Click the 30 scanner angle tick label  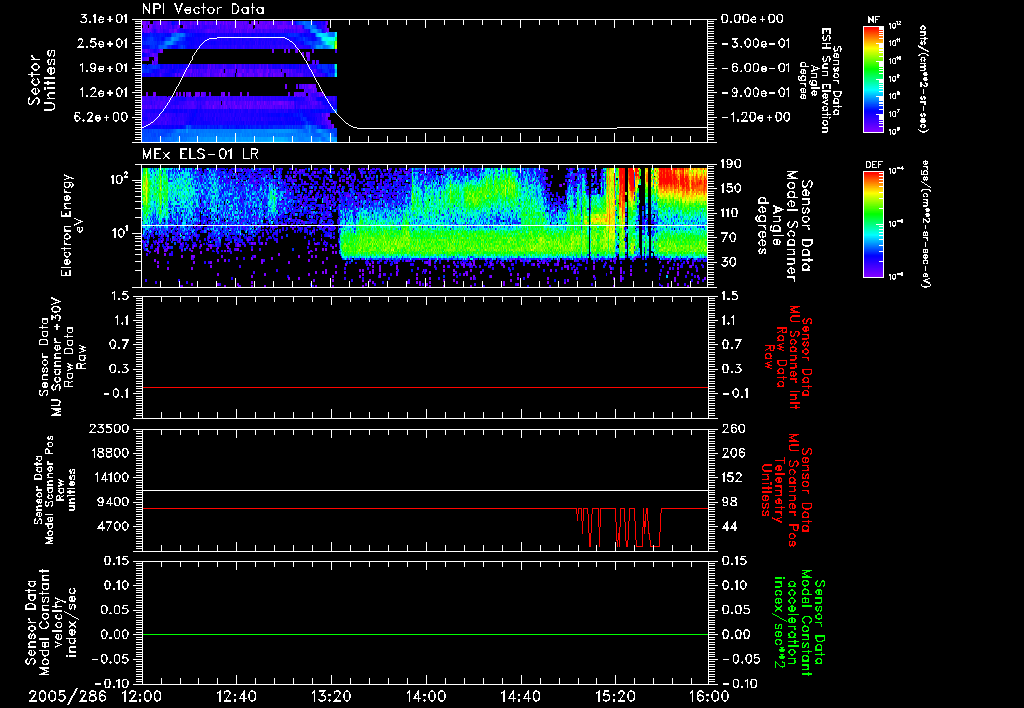click(x=728, y=262)
